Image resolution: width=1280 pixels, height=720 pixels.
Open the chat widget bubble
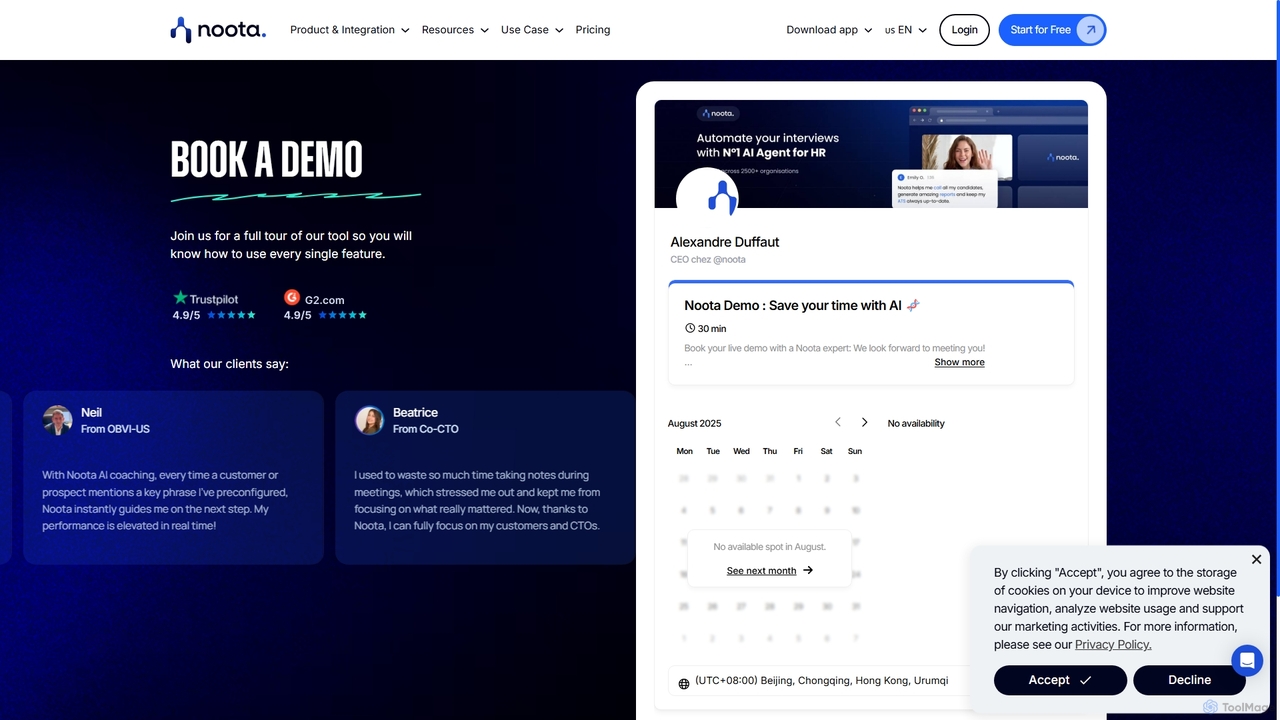pos(1247,661)
